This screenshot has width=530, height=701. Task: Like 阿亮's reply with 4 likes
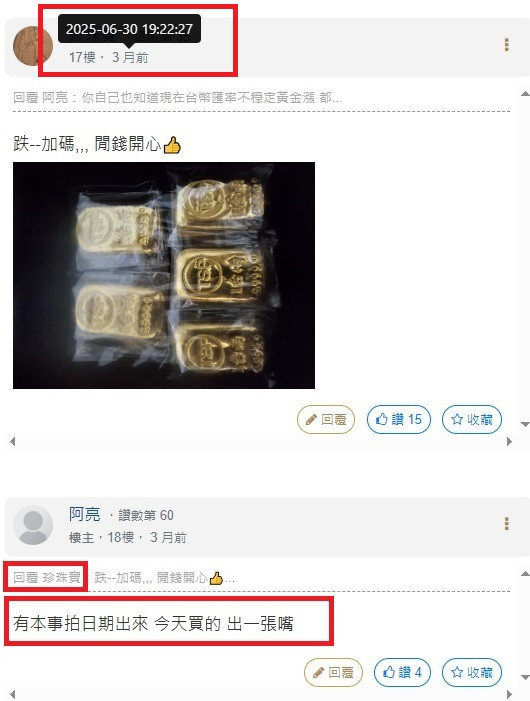point(402,672)
